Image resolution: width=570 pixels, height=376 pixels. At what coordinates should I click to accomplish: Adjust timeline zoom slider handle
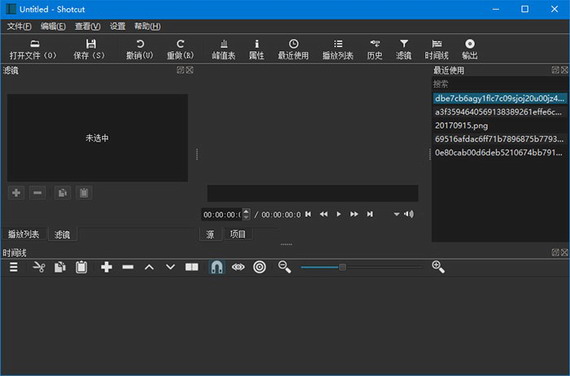point(342,267)
